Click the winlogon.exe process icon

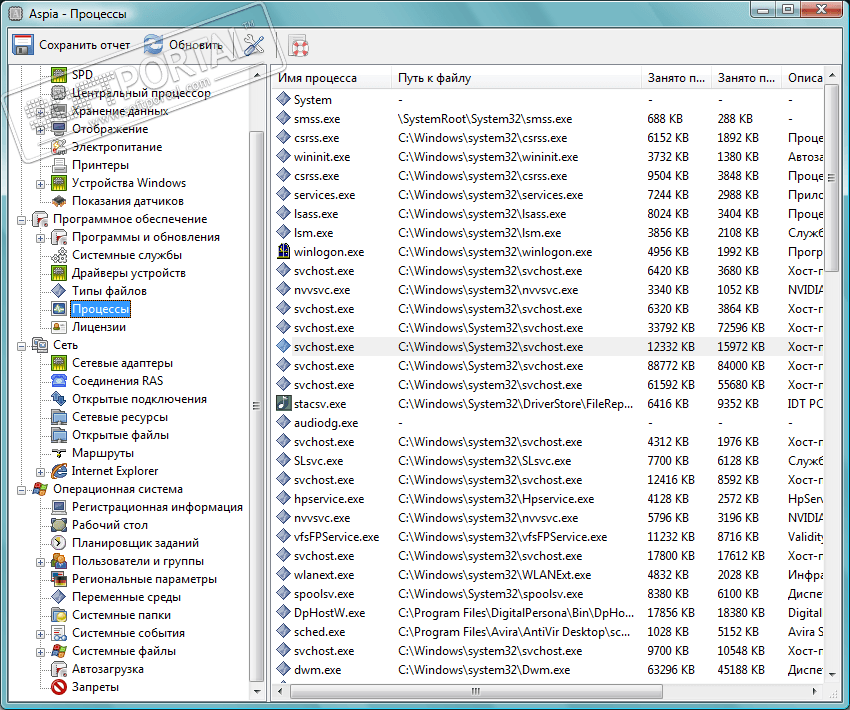(x=284, y=251)
